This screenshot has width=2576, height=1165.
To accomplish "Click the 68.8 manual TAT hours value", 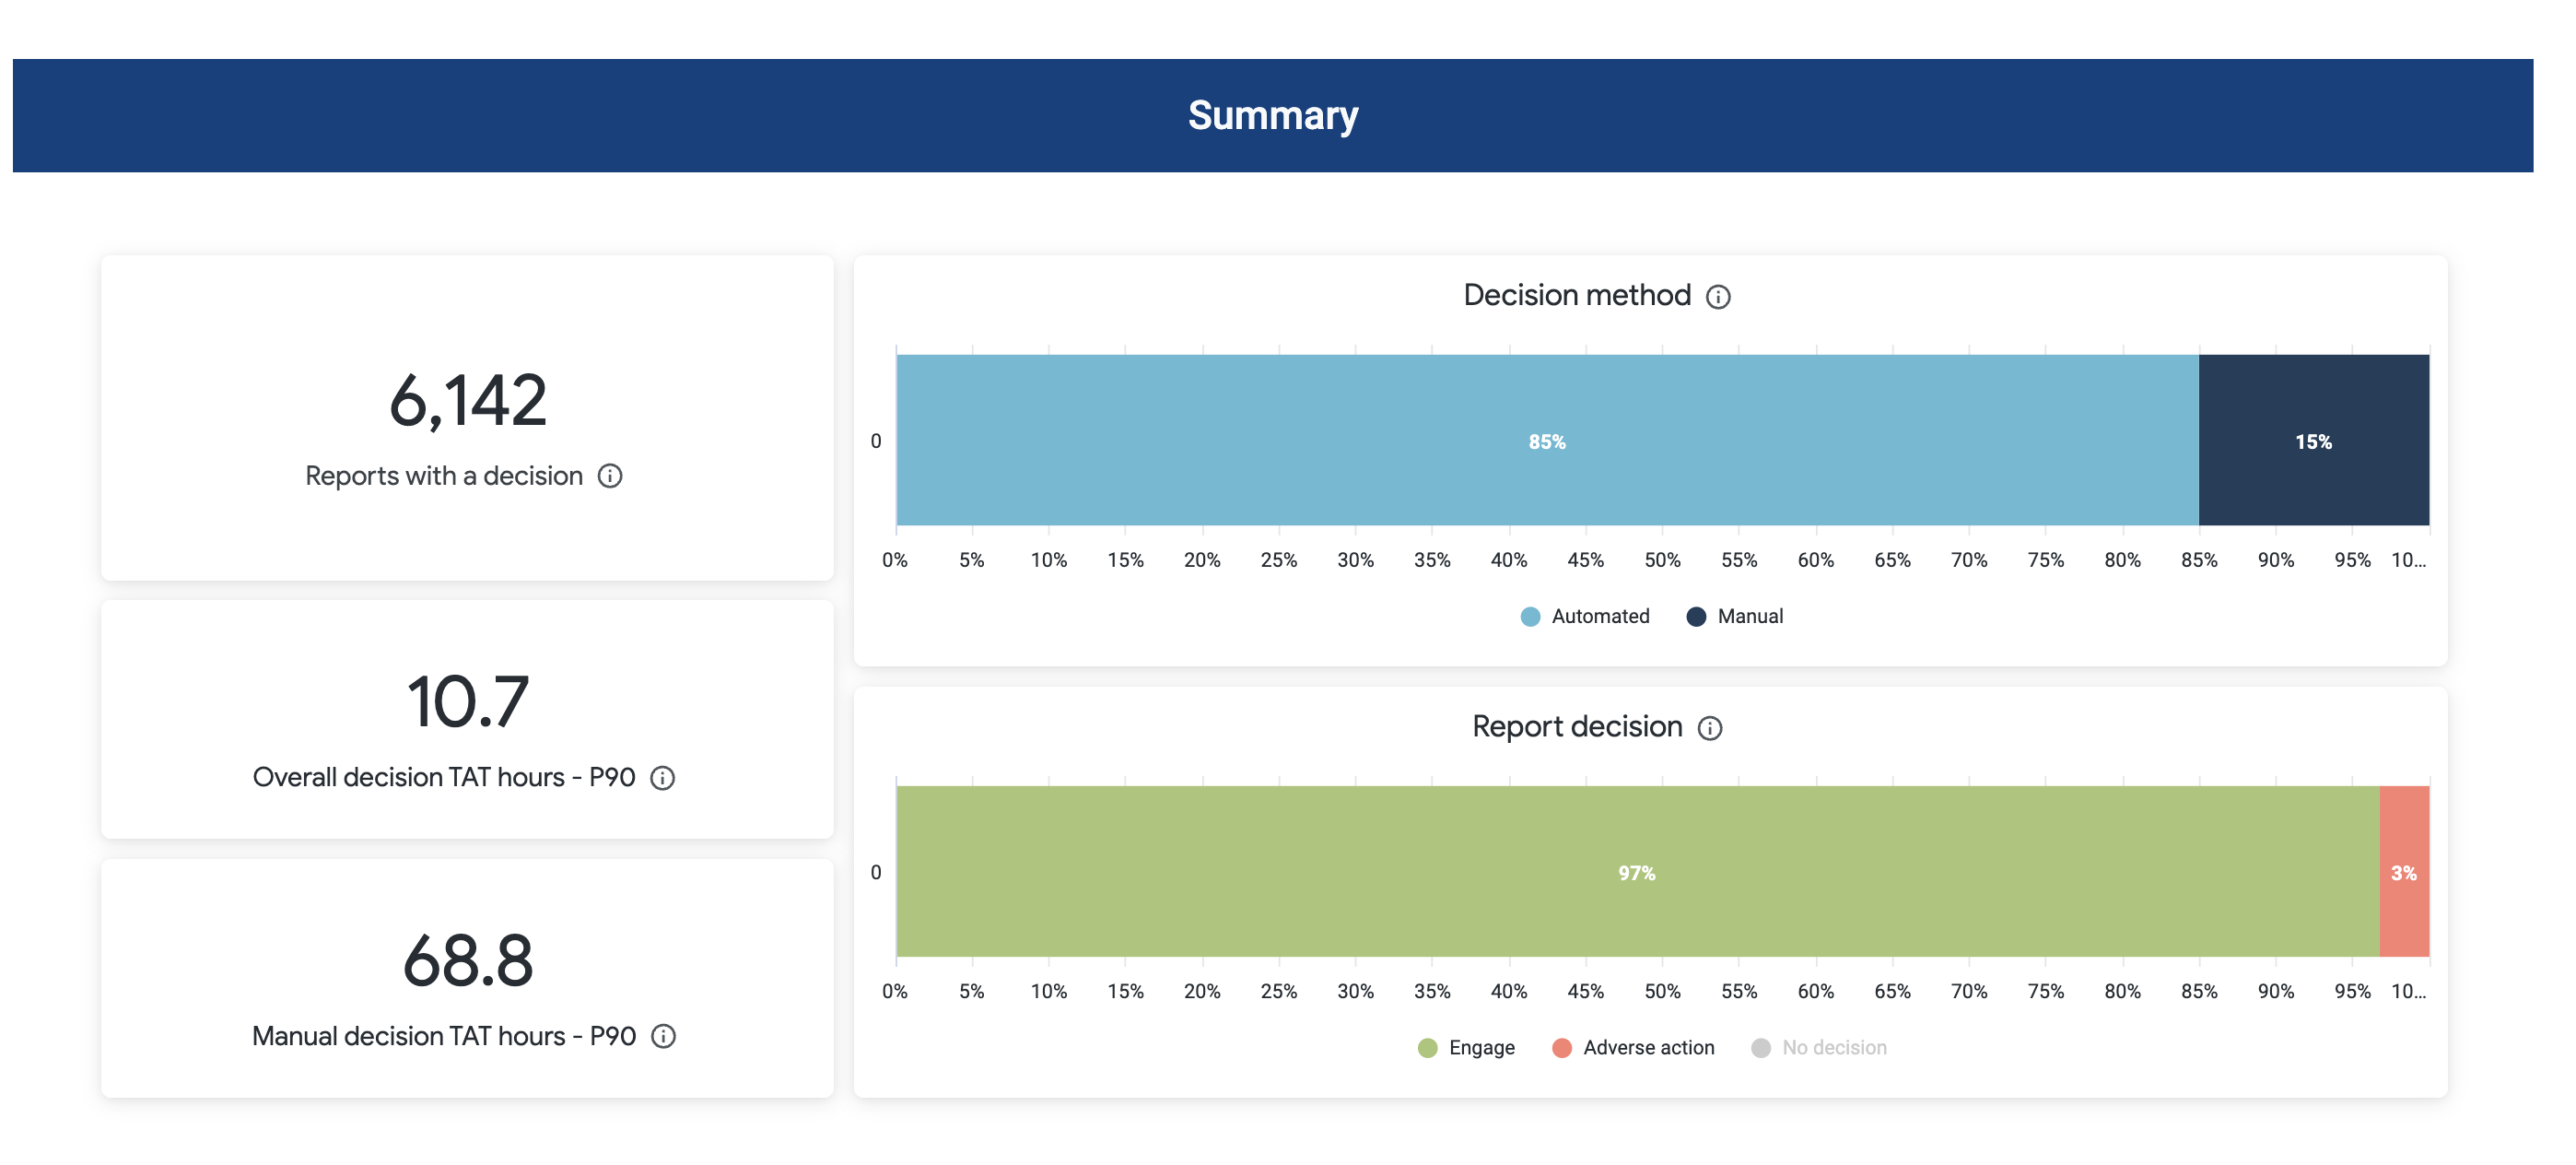I will click(468, 961).
